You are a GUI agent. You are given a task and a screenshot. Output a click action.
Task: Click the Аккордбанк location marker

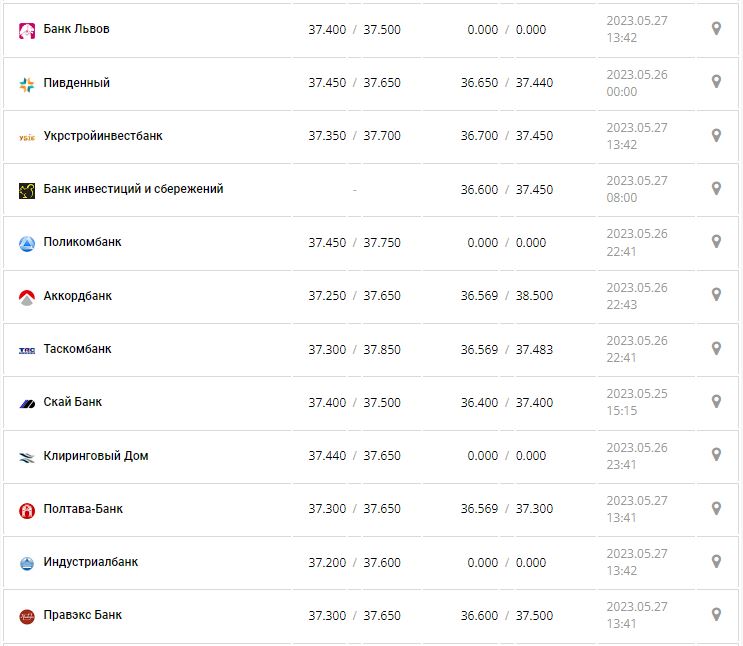pos(716,295)
